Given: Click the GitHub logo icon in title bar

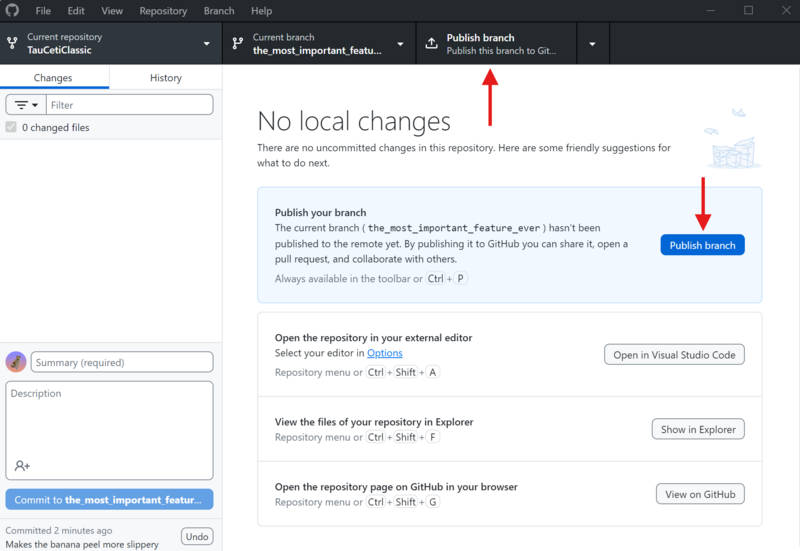Looking at the screenshot, I should [x=13, y=11].
